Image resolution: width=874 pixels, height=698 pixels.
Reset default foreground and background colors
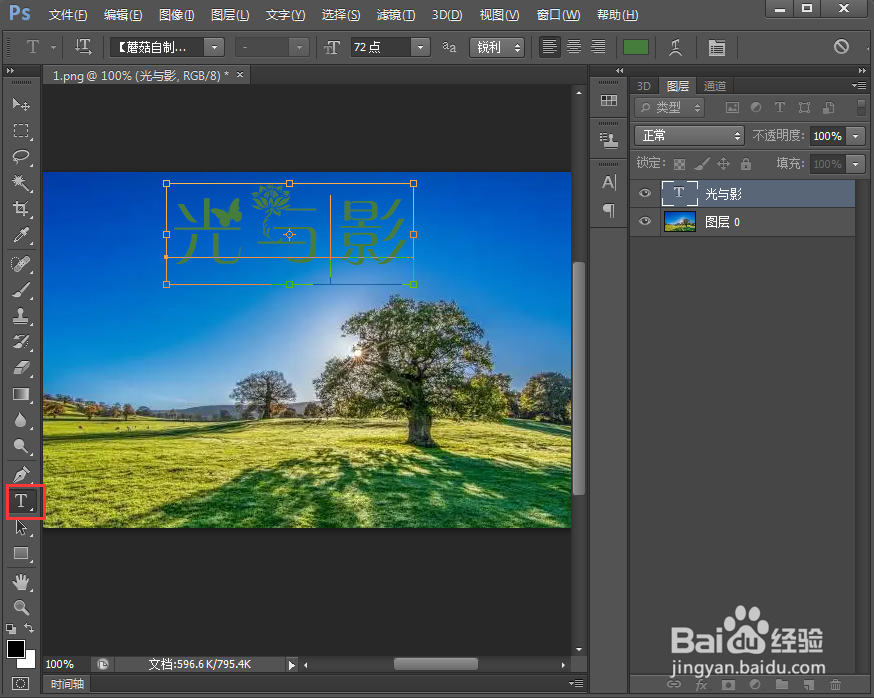pos(11,629)
